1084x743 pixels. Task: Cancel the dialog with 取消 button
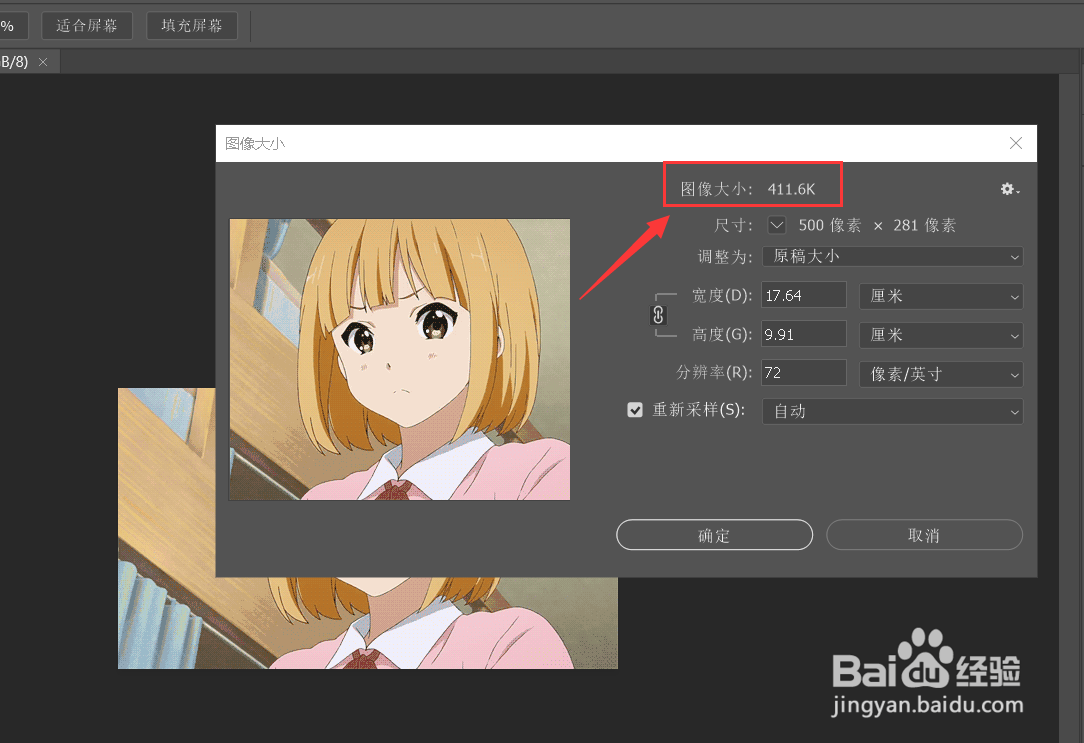924,535
